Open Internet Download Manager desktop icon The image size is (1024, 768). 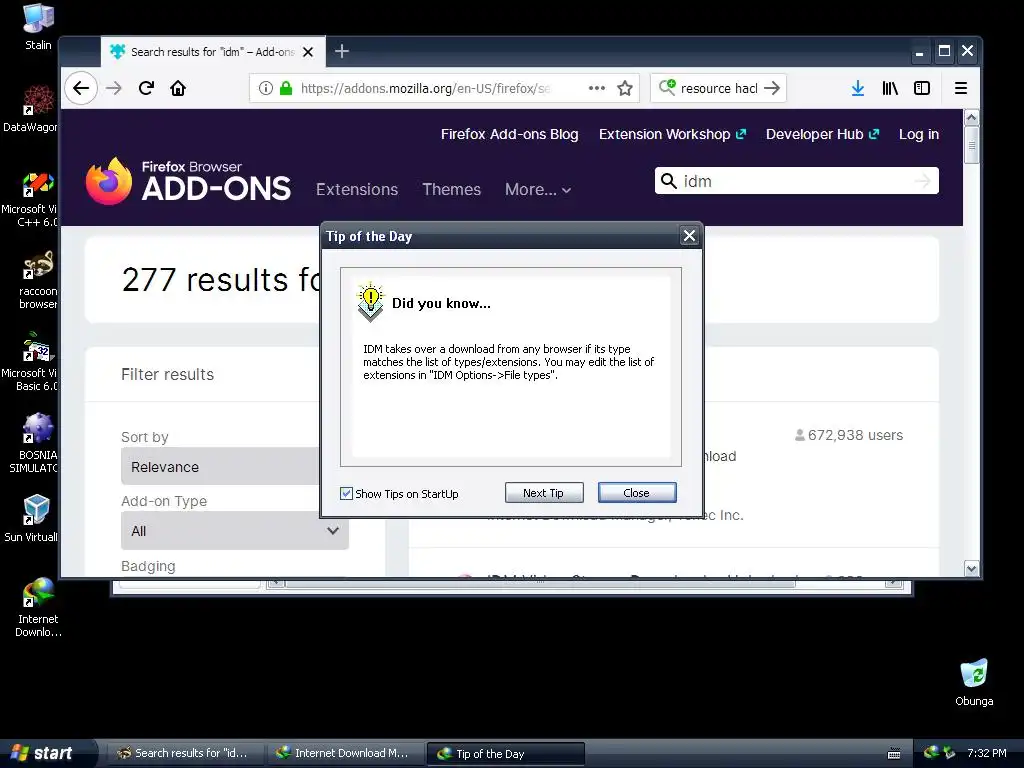pos(38,607)
